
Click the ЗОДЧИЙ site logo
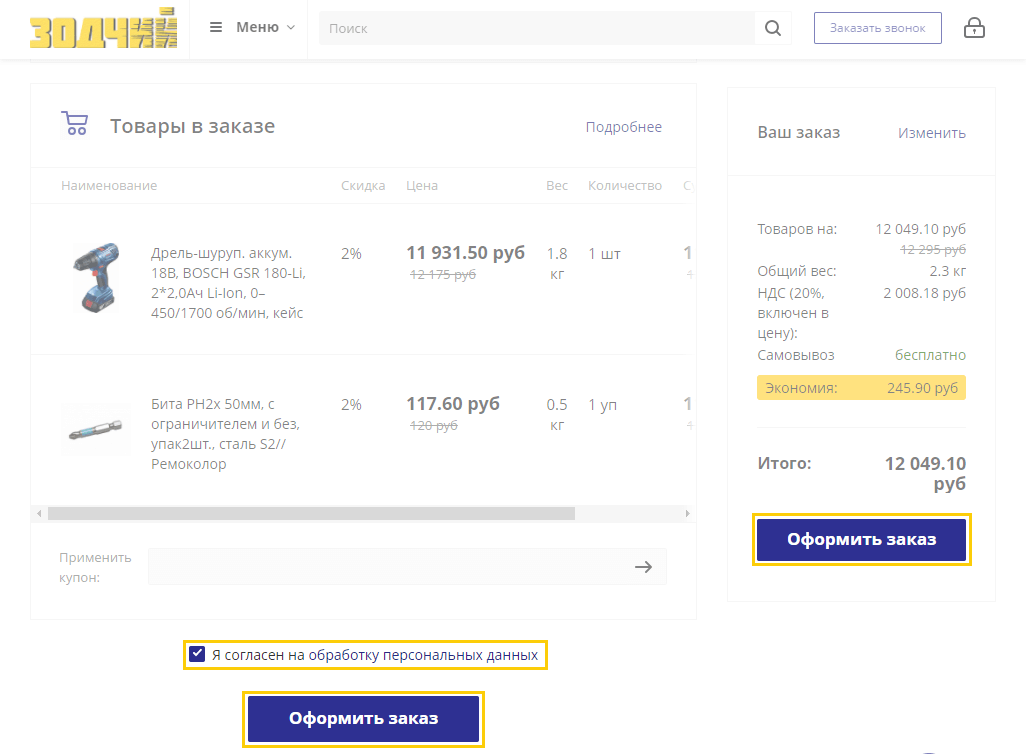pos(103,28)
